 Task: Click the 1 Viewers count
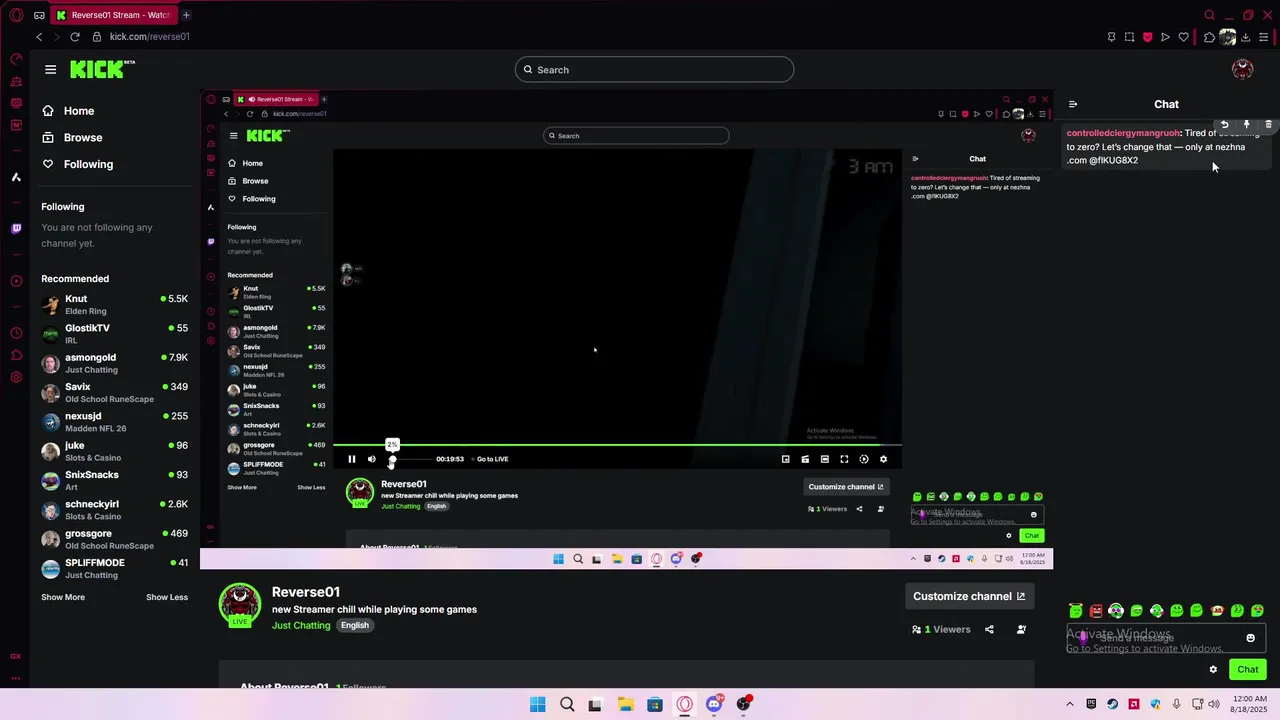coord(941,629)
